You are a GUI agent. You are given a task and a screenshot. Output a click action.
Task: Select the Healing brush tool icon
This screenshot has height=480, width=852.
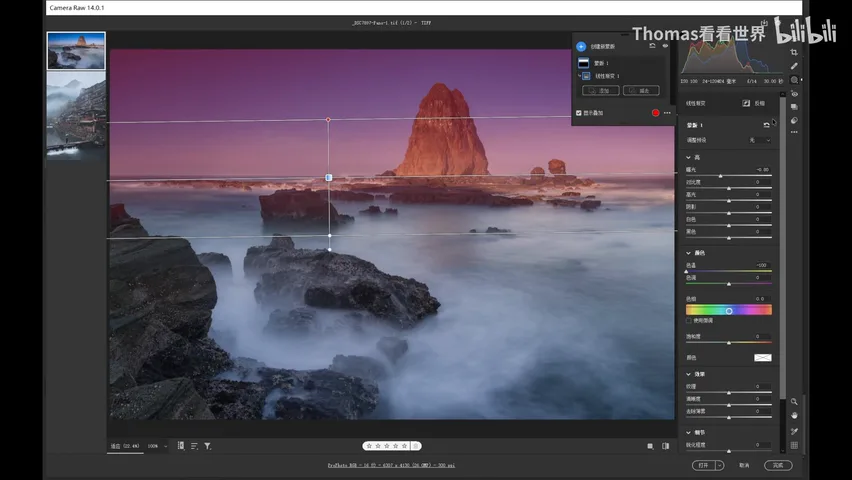click(x=794, y=66)
